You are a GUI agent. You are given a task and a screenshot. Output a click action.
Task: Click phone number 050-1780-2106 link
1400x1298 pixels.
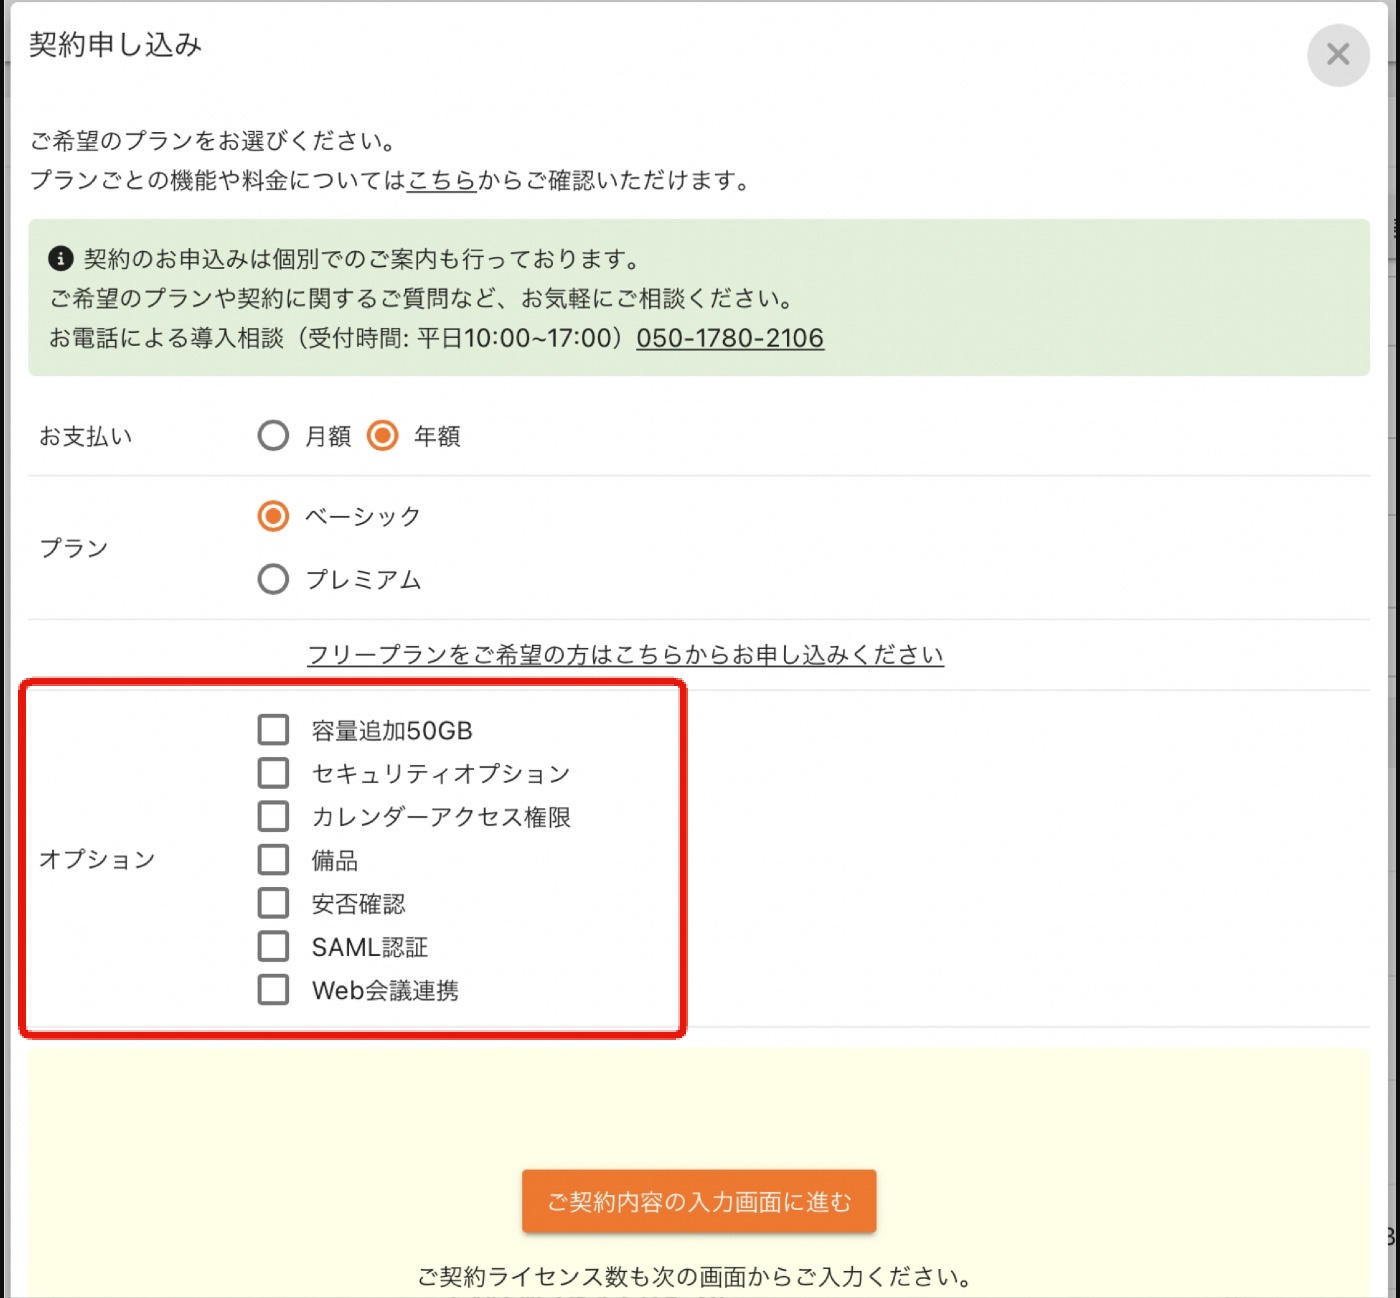(730, 338)
